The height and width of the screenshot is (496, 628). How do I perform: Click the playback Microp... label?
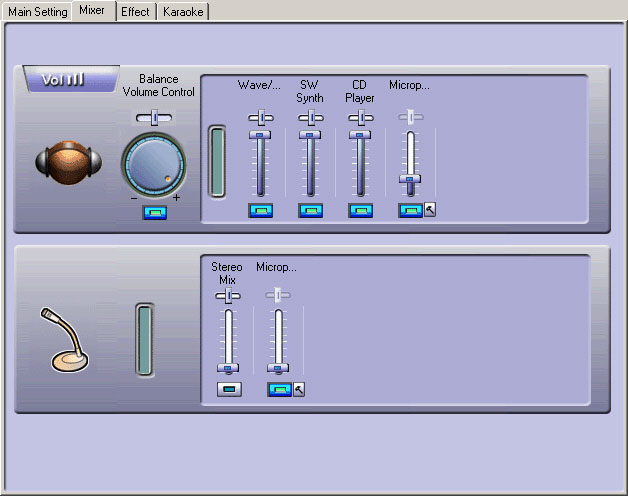pyautogui.click(x=409, y=85)
